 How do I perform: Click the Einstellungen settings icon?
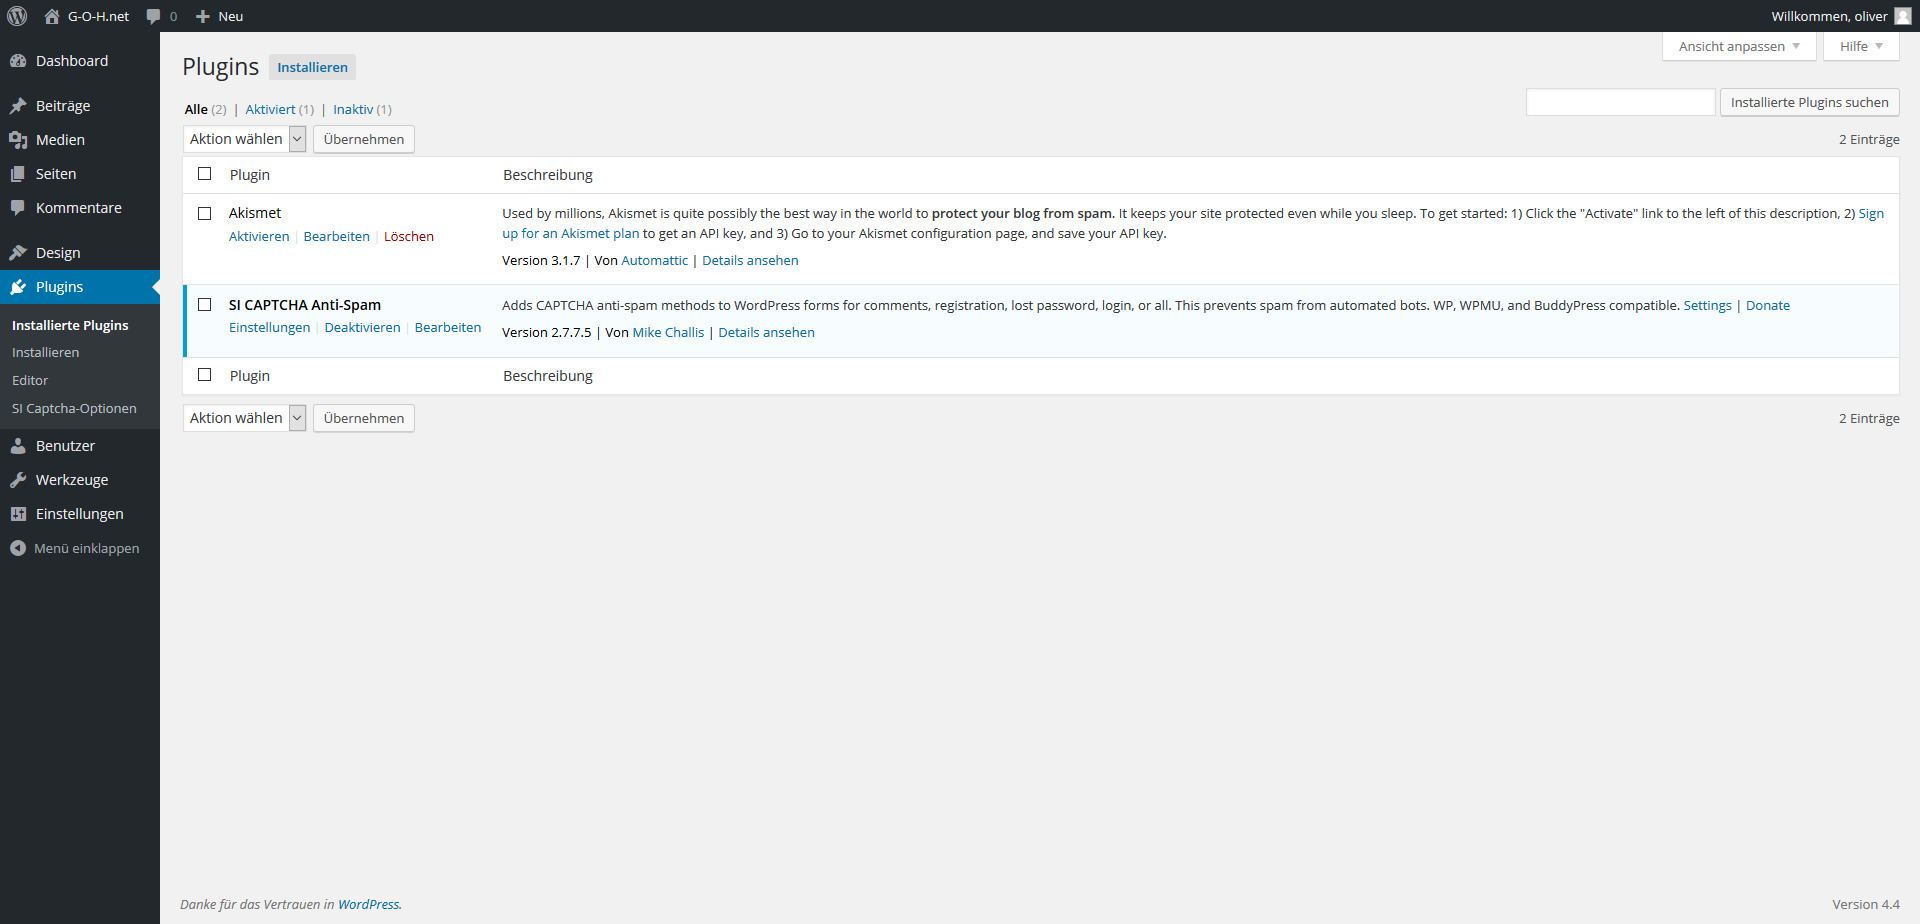click(x=18, y=514)
